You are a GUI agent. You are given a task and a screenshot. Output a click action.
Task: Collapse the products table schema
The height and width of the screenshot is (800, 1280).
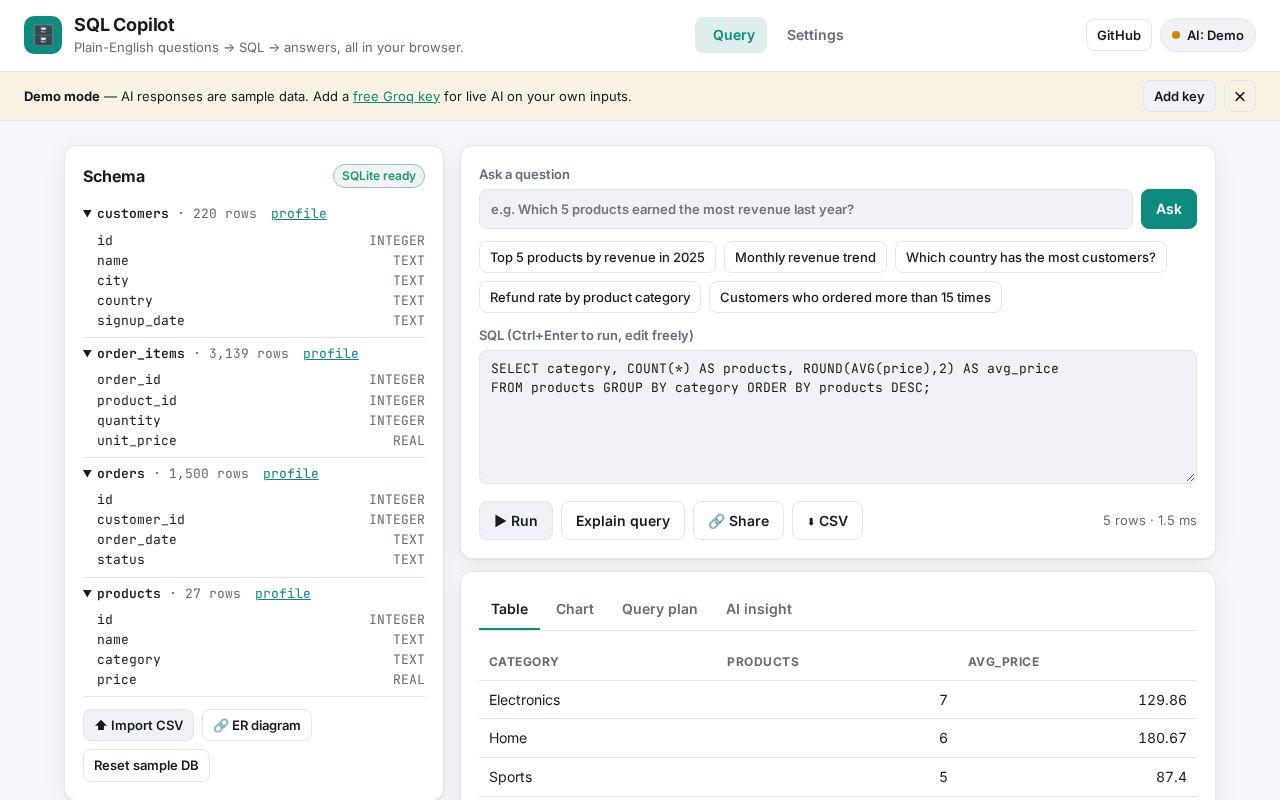88,594
